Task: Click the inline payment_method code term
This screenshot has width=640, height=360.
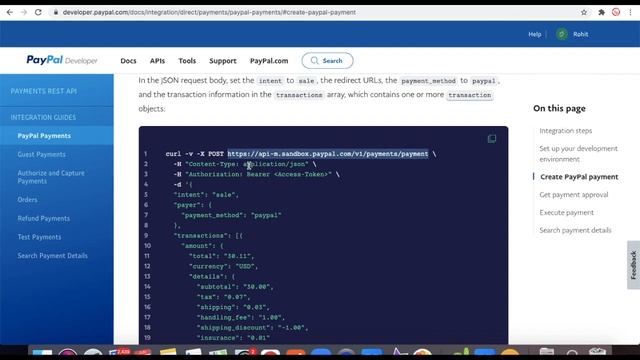Action: click(428, 81)
